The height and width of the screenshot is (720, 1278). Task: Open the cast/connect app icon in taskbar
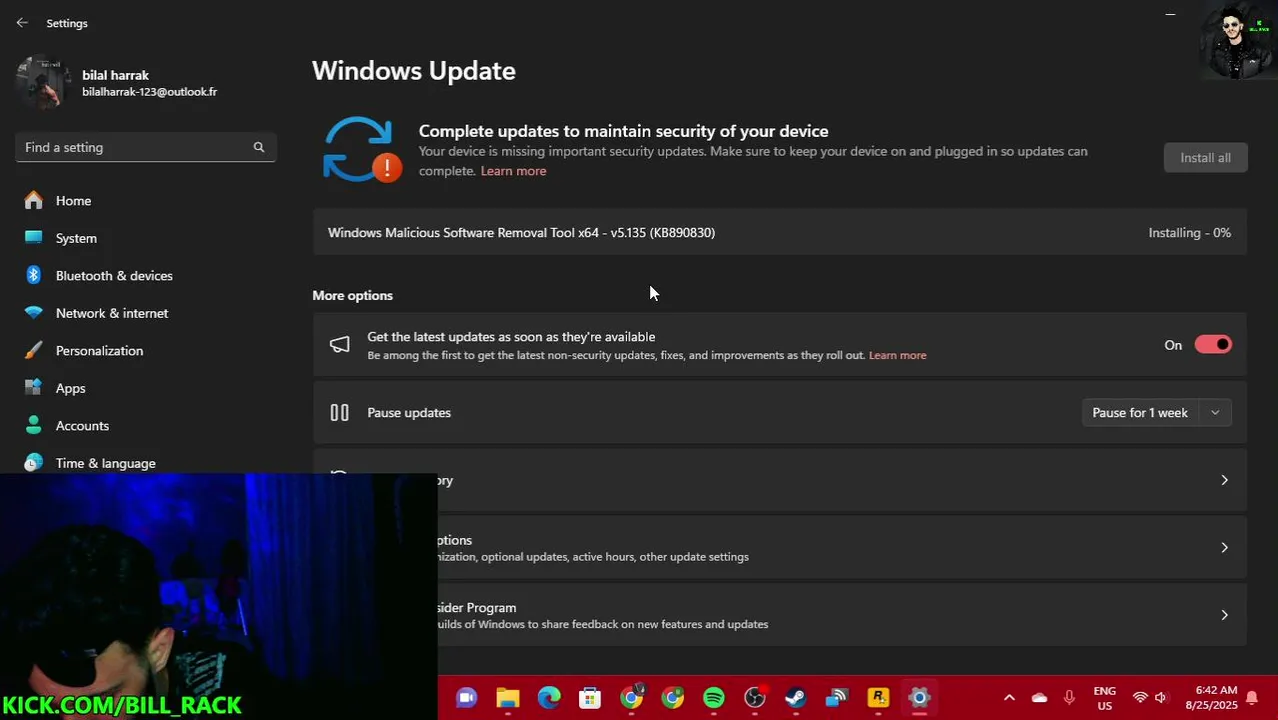click(837, 698)
